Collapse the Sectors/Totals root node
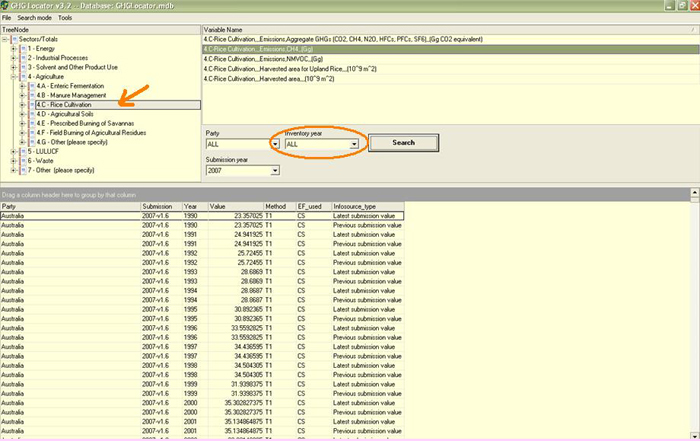This screenshot has height=441, width=700. (x=5, y=39)
